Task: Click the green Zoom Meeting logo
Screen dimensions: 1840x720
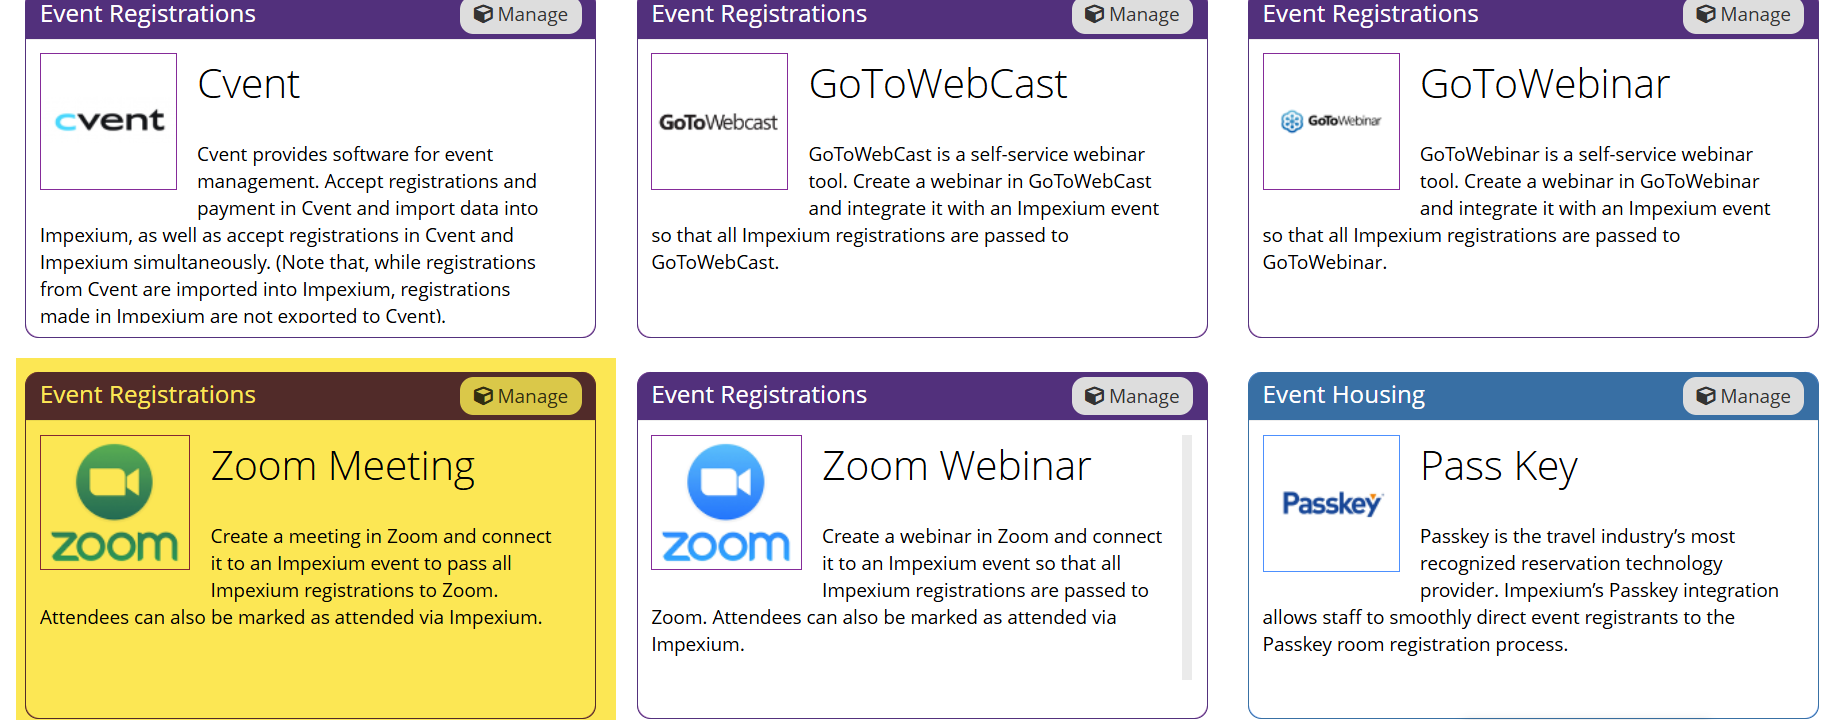Action: pyautogui.click(x=115, y=502)
